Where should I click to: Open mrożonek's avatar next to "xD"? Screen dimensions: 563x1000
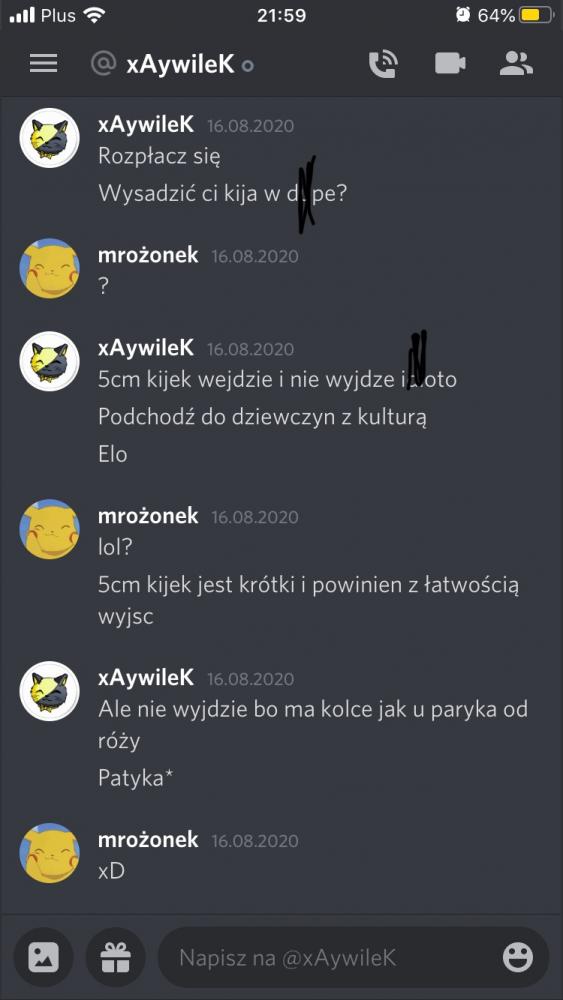click(x=49, y=853)
